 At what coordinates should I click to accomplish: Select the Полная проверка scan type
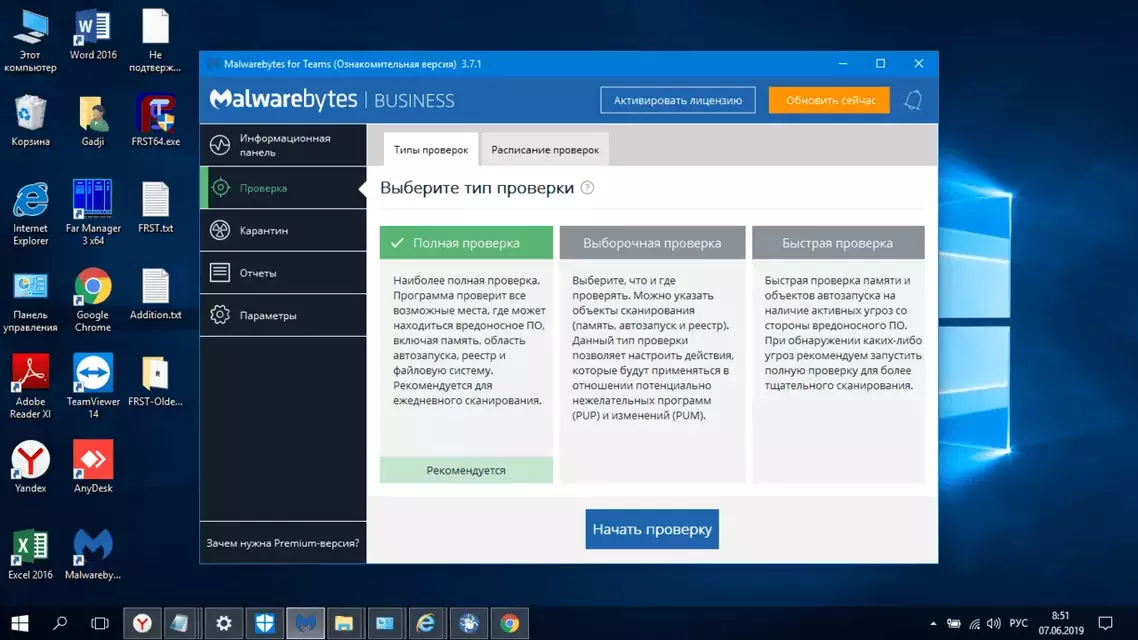point(466,242)
